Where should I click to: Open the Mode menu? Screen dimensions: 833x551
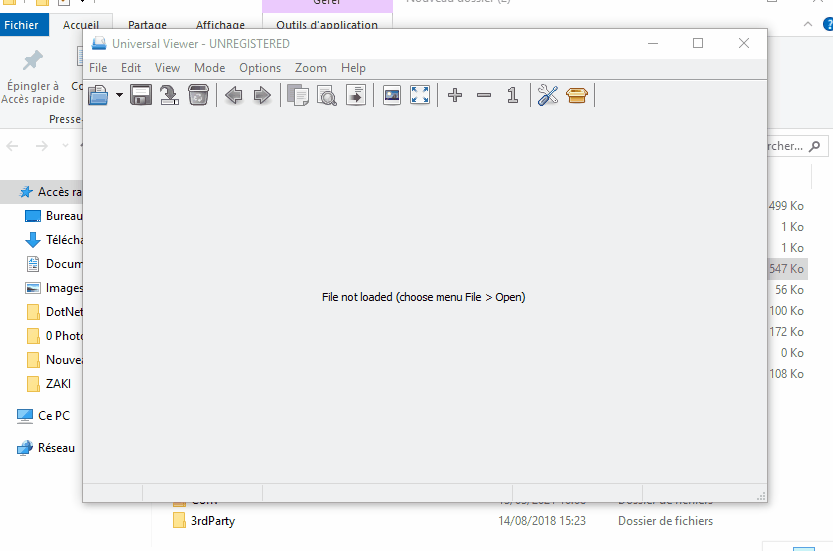pyautogui.click(x=209, y=68)
